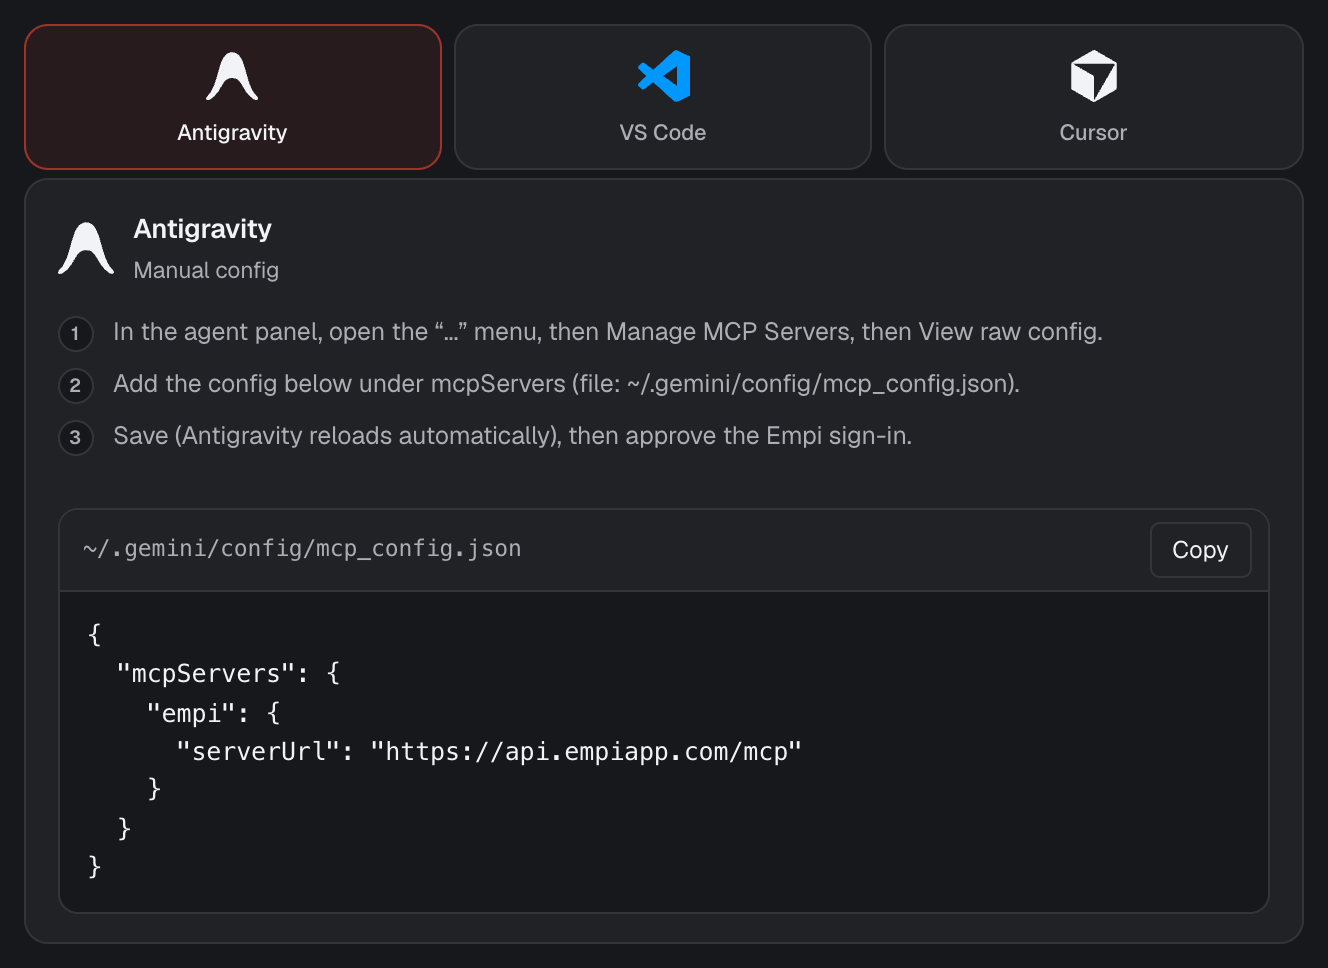Open the Cursor tab
This screenshot has width=1328, height=968.
click(x=1093, y=97)
